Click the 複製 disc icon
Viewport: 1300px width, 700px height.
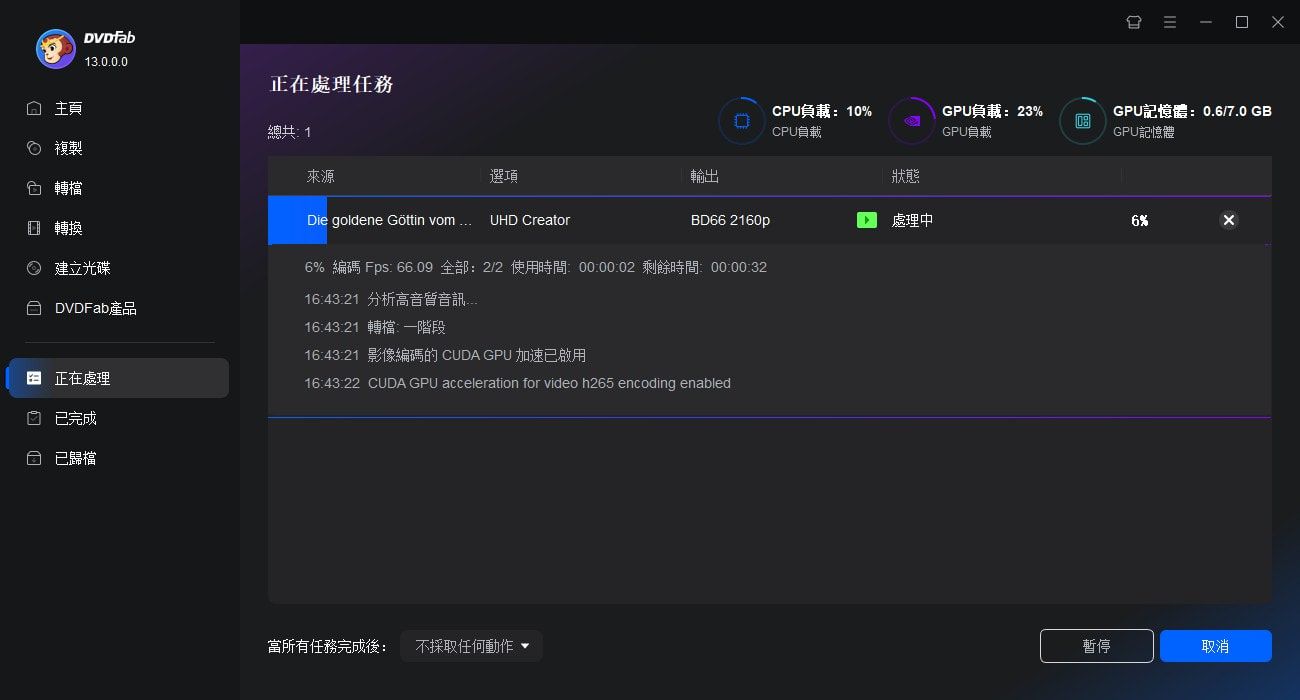pyautogui.click(x=34, y=148)
